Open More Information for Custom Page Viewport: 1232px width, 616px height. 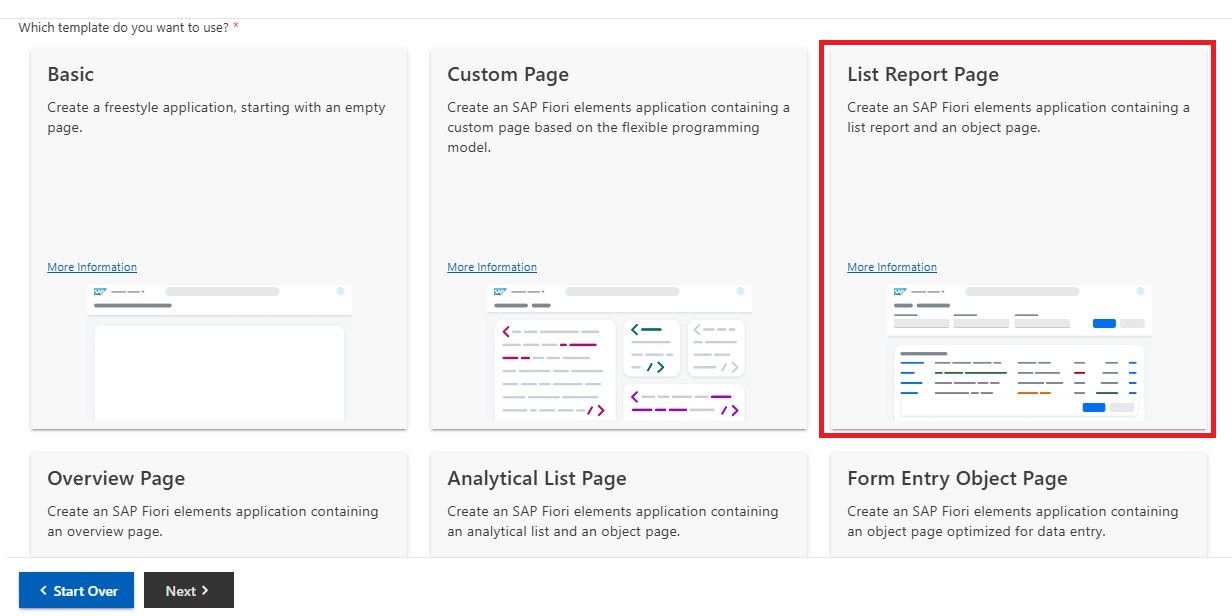tap(491, 267)
